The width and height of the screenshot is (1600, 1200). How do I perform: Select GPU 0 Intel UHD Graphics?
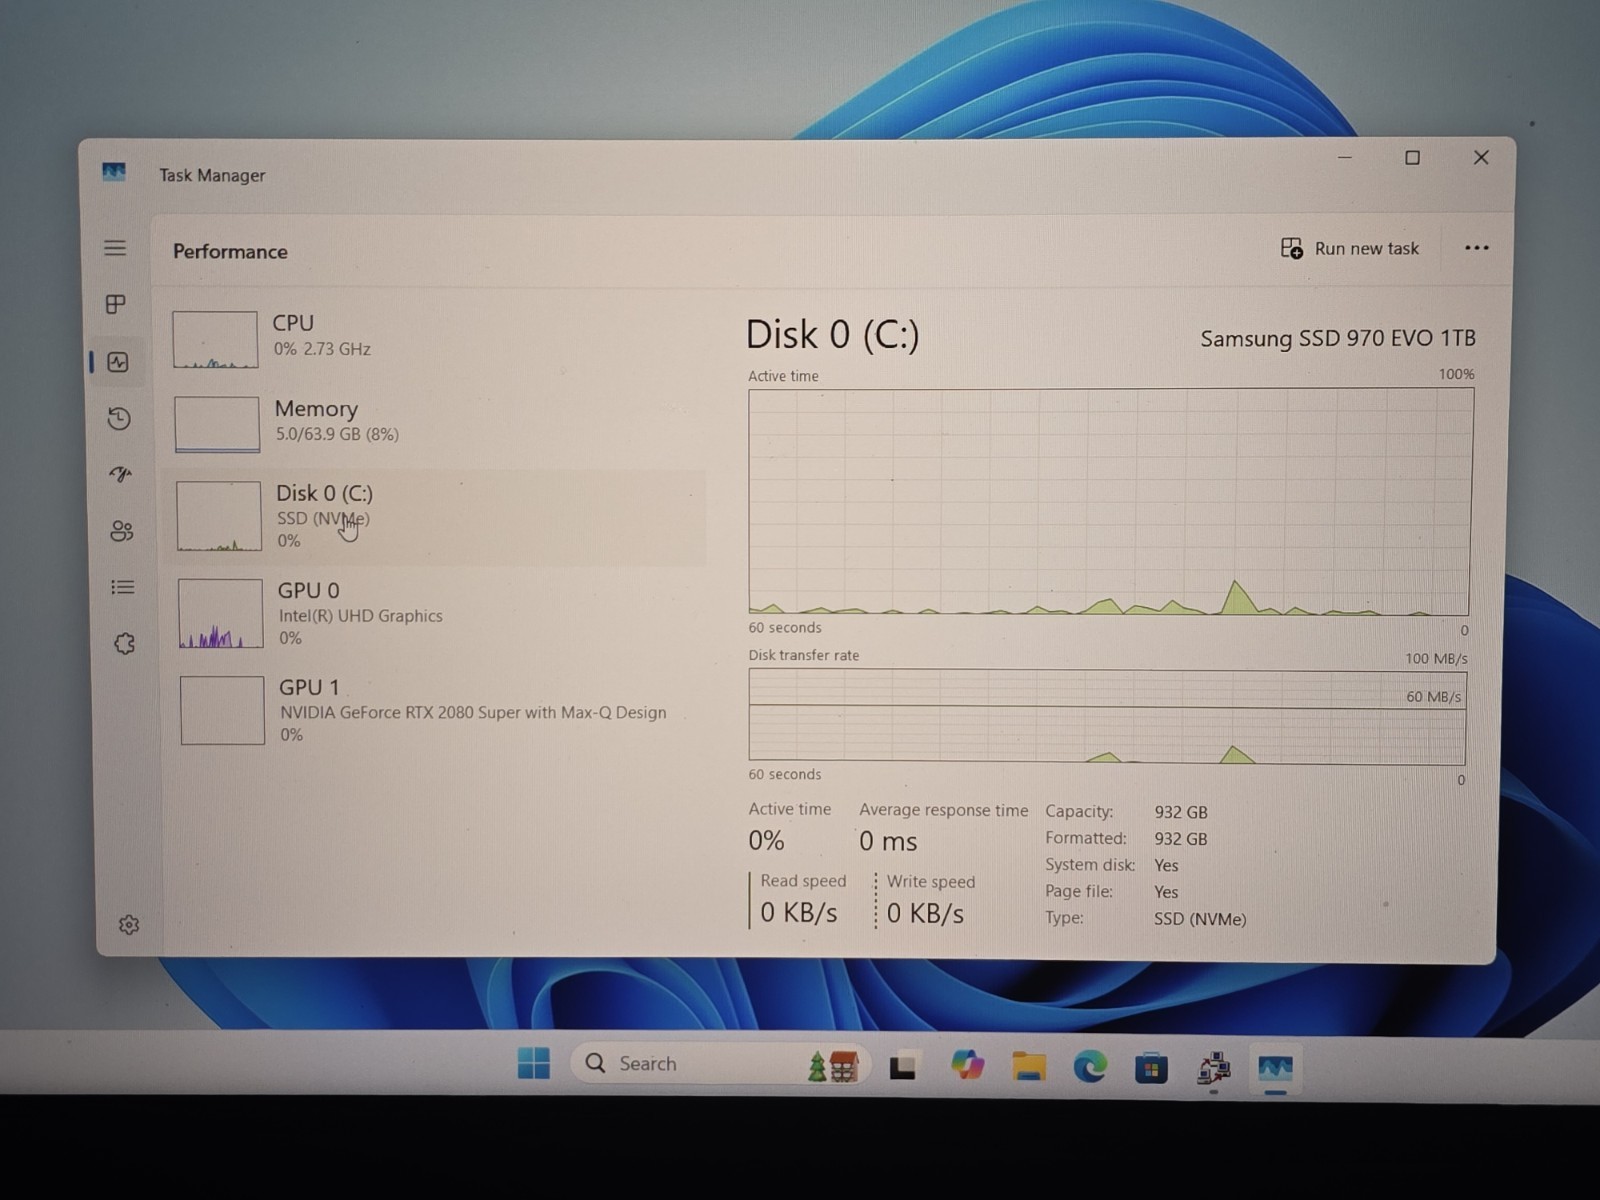435,613
